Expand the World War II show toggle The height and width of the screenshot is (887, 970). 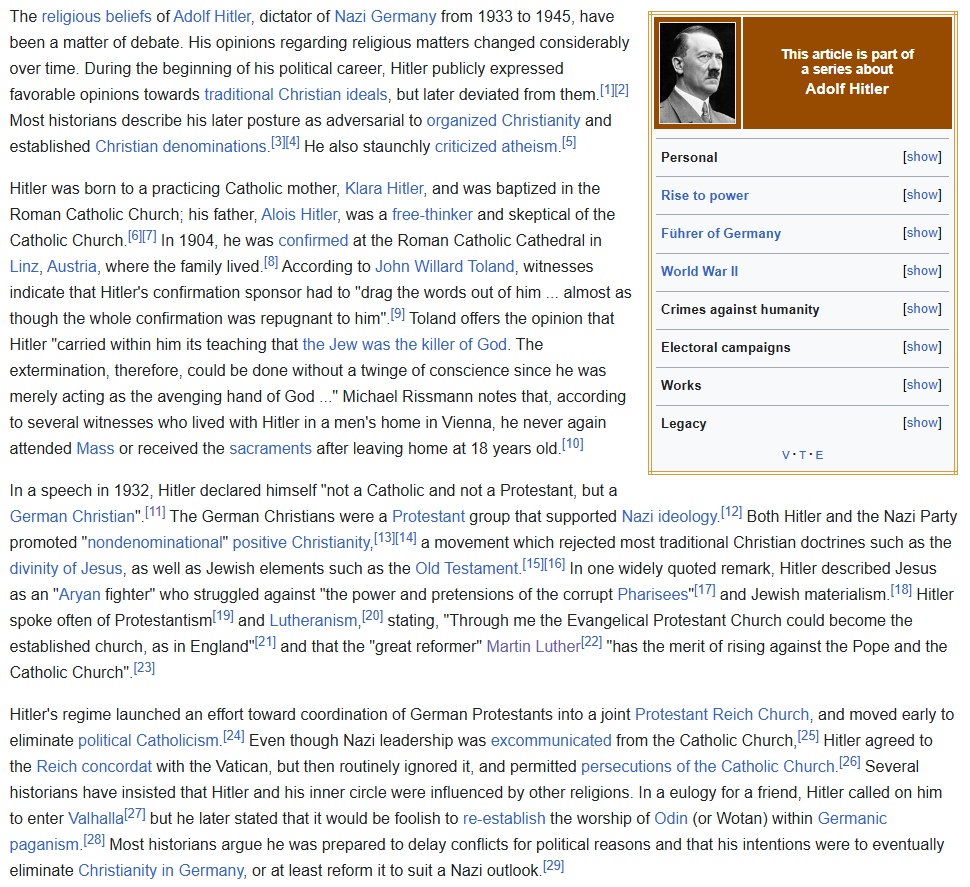pyautogui.click(x=922, y=271)
